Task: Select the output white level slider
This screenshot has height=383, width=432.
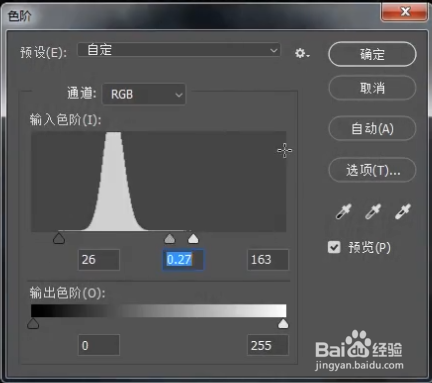Action: [283, 323]
